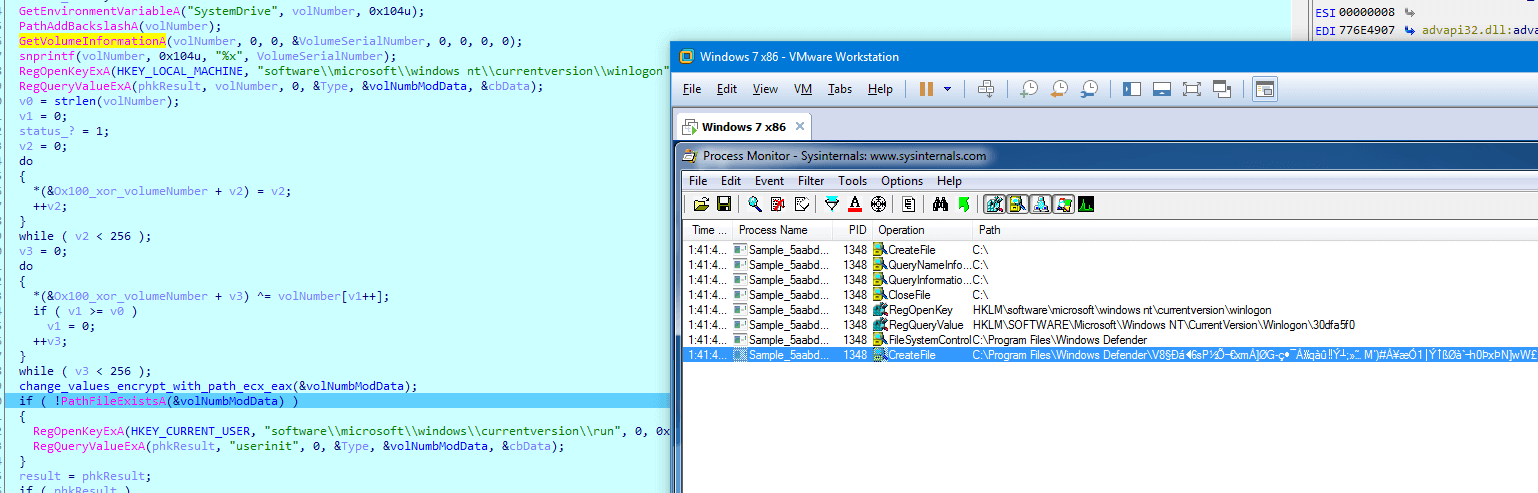Select the FileSystemControl event row

tap(1111, 340)
